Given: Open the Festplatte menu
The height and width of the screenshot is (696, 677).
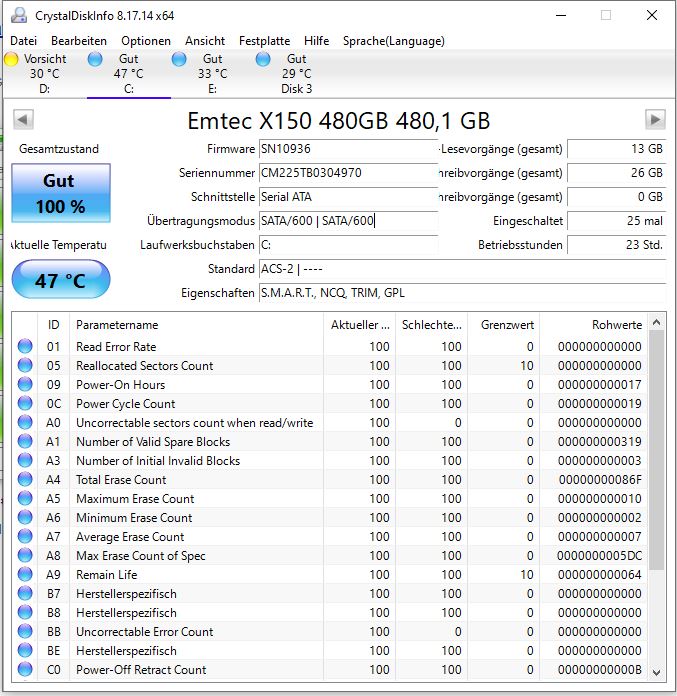Looking at the screenshot, I should pos(265,41).
